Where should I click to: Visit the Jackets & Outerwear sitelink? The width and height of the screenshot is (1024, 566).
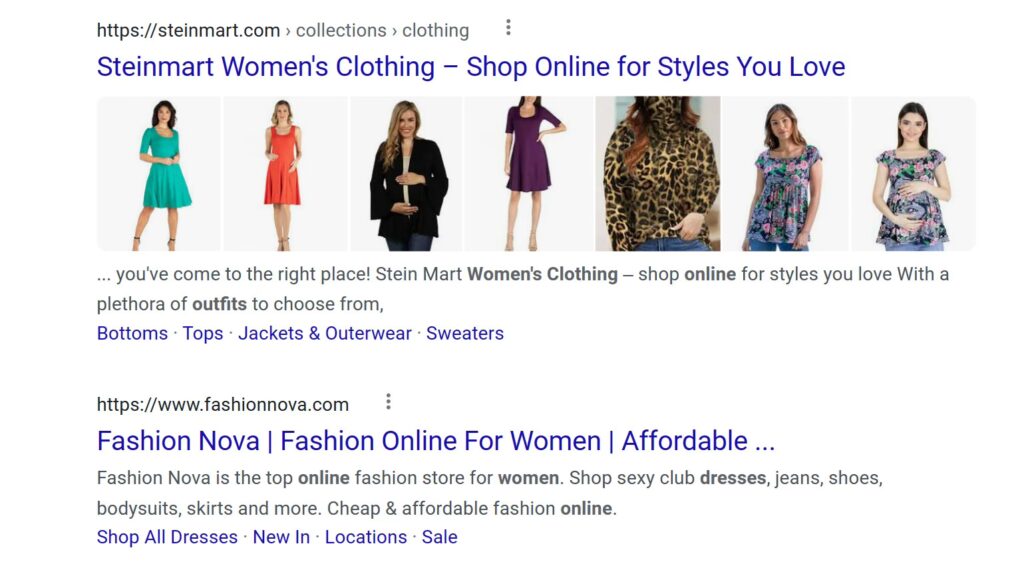point(325,334)
